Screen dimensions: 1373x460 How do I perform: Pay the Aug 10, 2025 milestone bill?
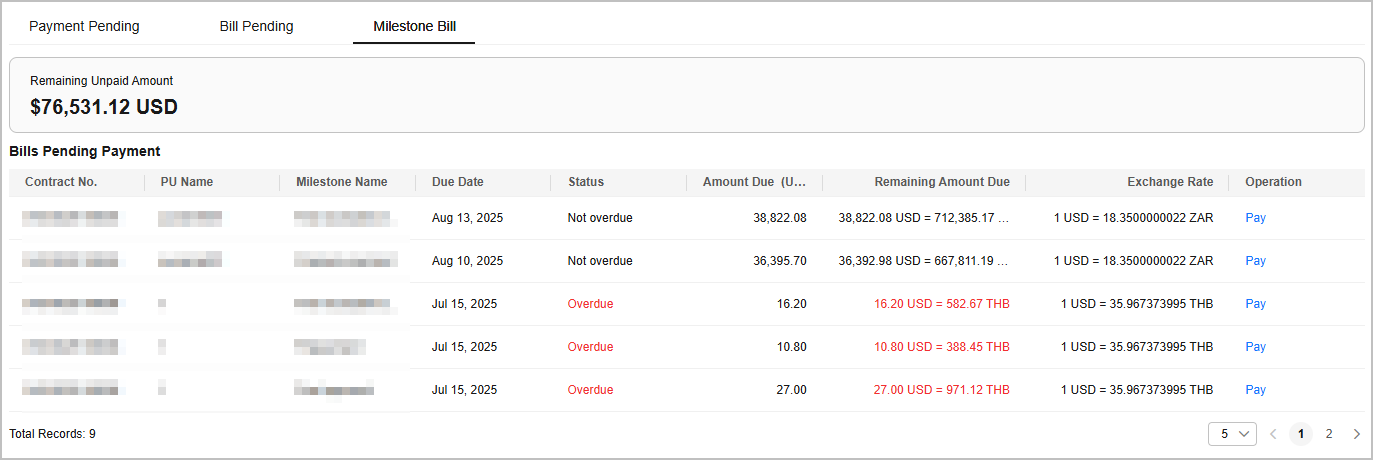[1255, 261]
